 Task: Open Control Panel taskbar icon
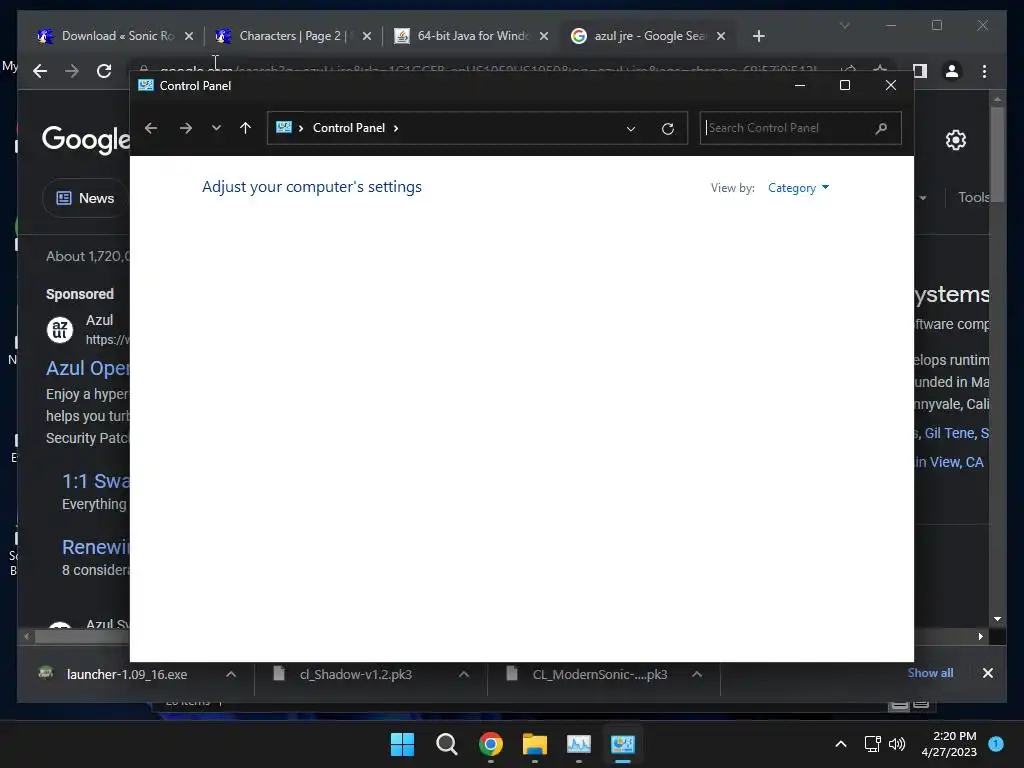(622, 744)
